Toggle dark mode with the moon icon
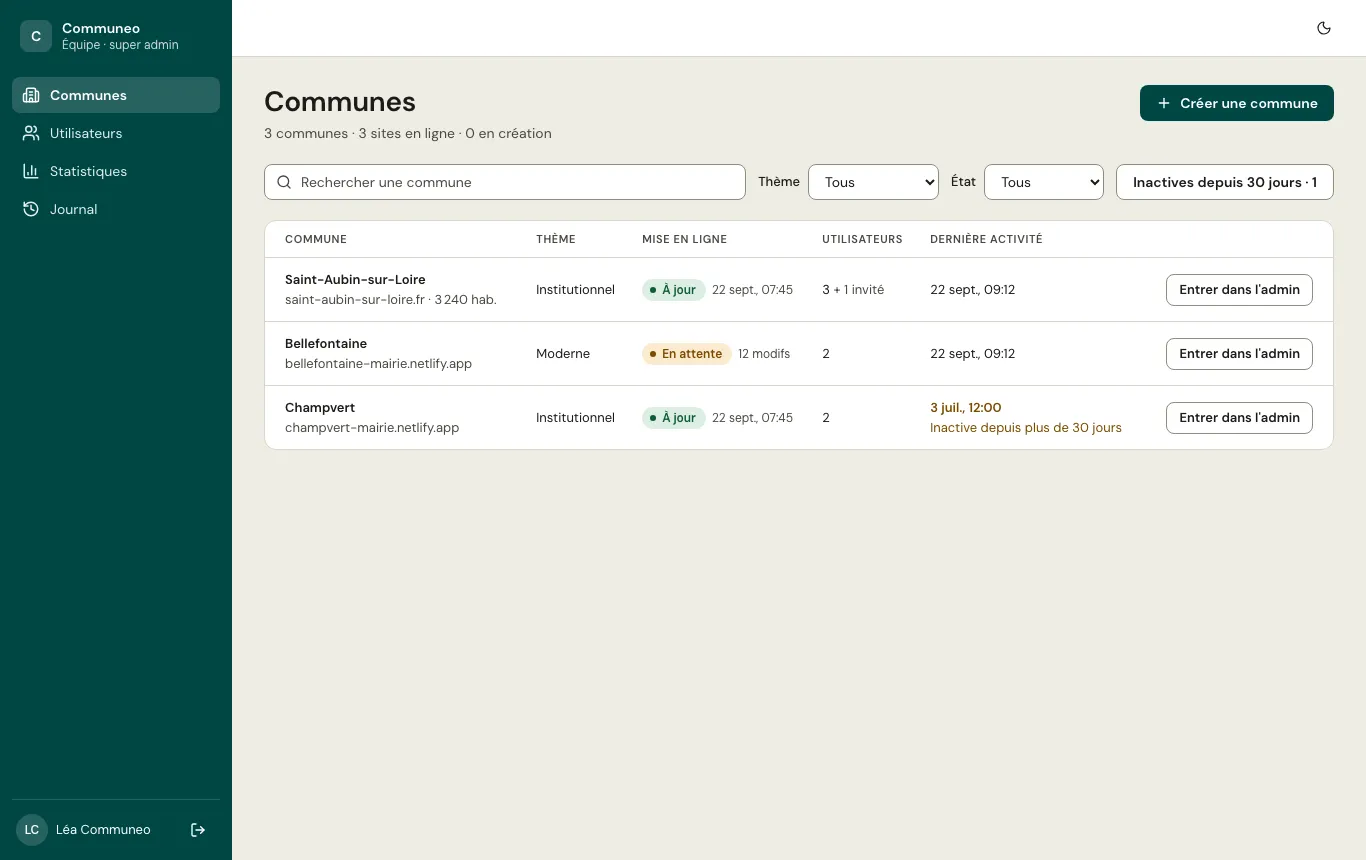Screen dimensions: 1366x860 point(1324,28)
